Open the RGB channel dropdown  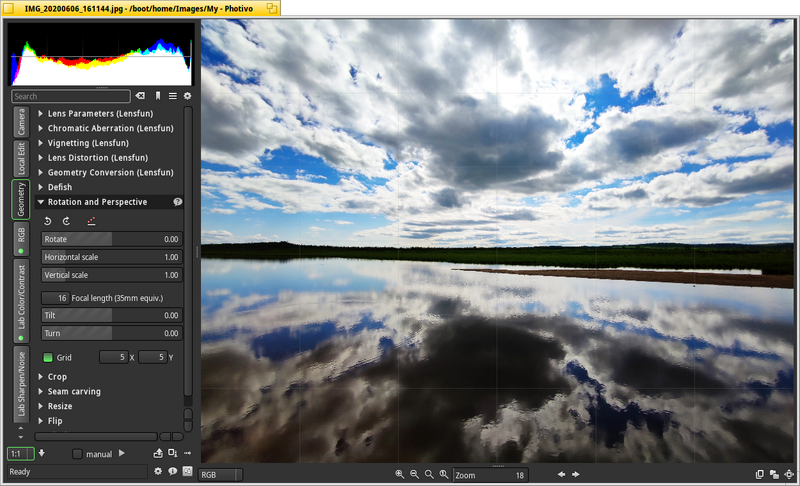coord(220,475)
